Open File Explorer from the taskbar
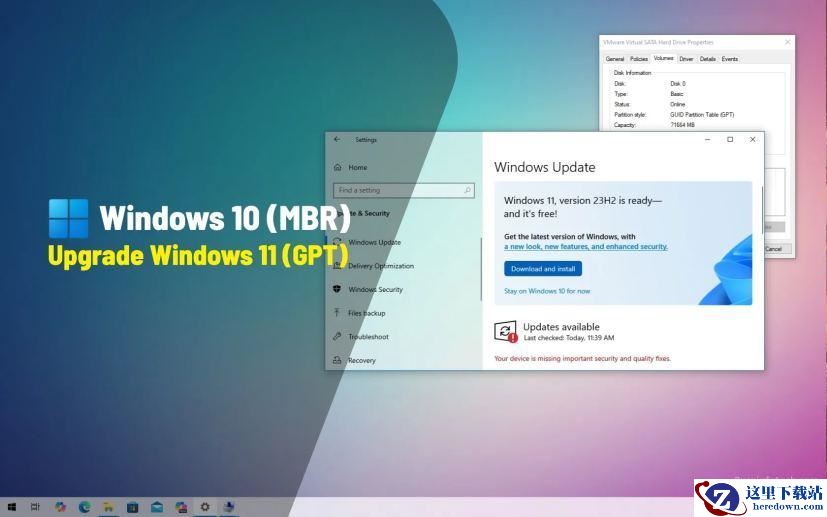This screenshot has width=827, height=517. [x=109, y=507]
